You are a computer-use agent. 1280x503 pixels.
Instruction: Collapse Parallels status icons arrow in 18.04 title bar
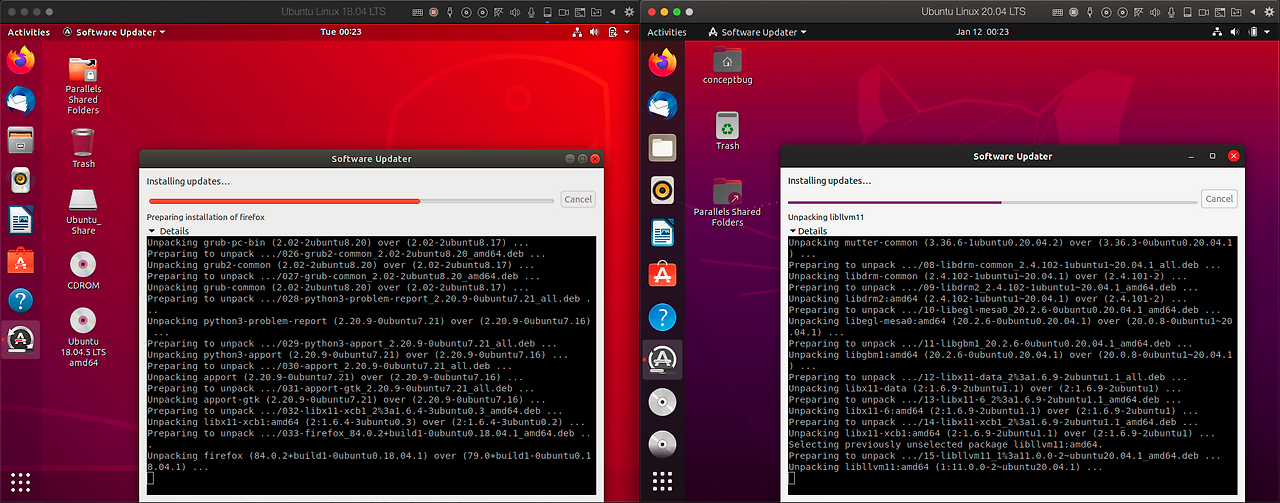(x=612, y=12)
